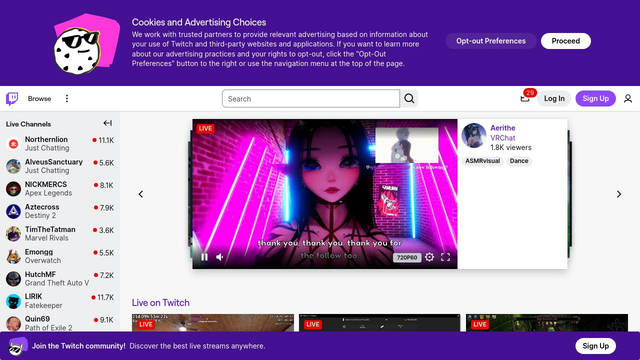
Task: Open LIRIK channel avatar
Action: click(x=13, y=301)
